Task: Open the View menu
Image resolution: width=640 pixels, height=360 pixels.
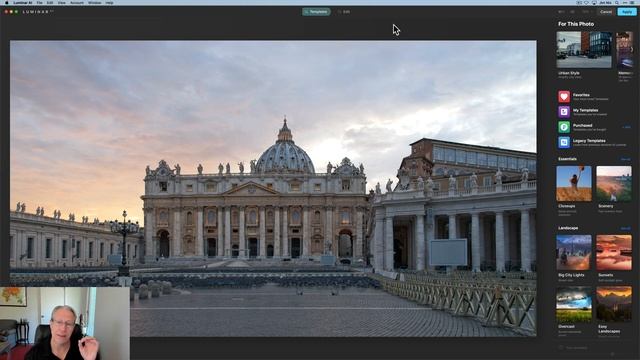Action: (x=62, y=2)
